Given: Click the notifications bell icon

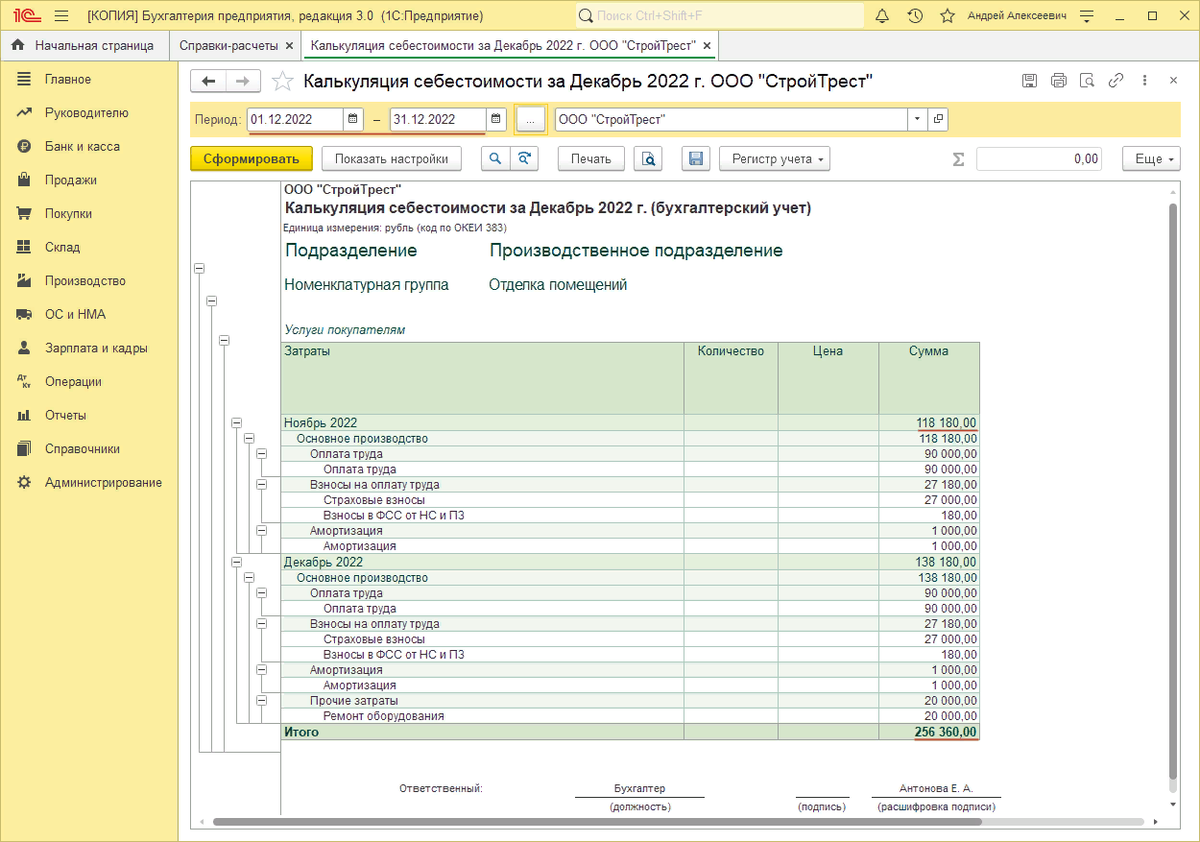Looking at the screenshot, I should coord(881,16).
